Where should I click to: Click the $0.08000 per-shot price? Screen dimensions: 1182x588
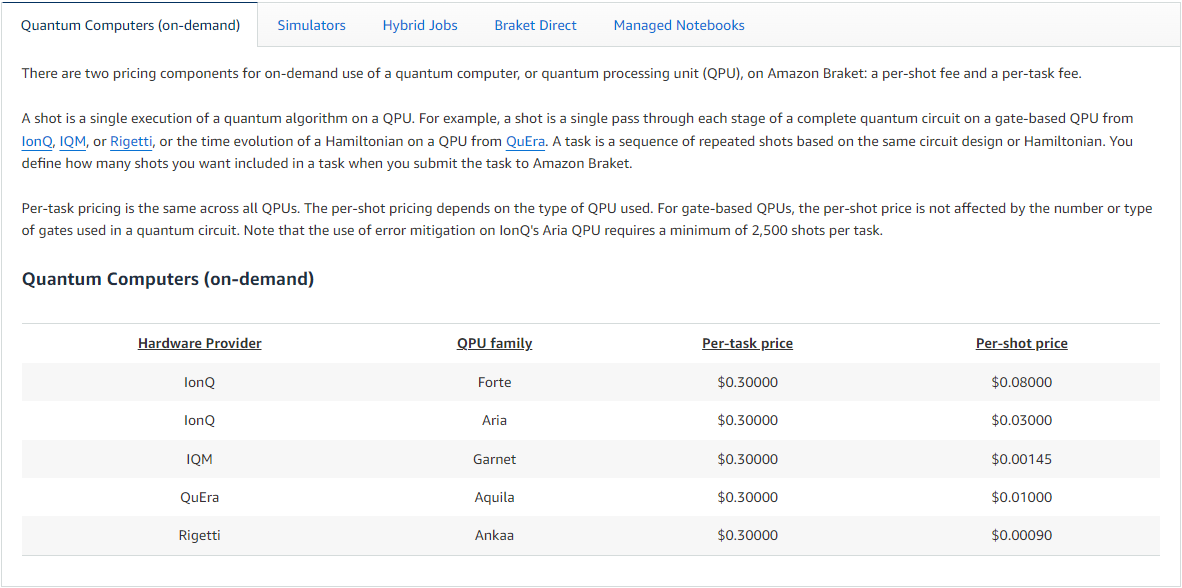point(1021,382)
